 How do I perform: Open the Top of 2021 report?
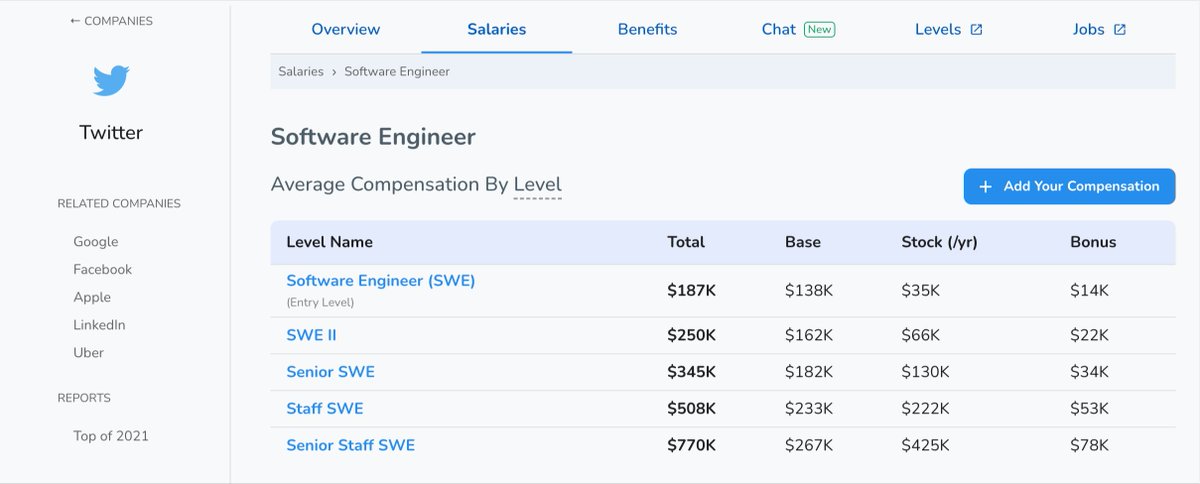(111, 436)
